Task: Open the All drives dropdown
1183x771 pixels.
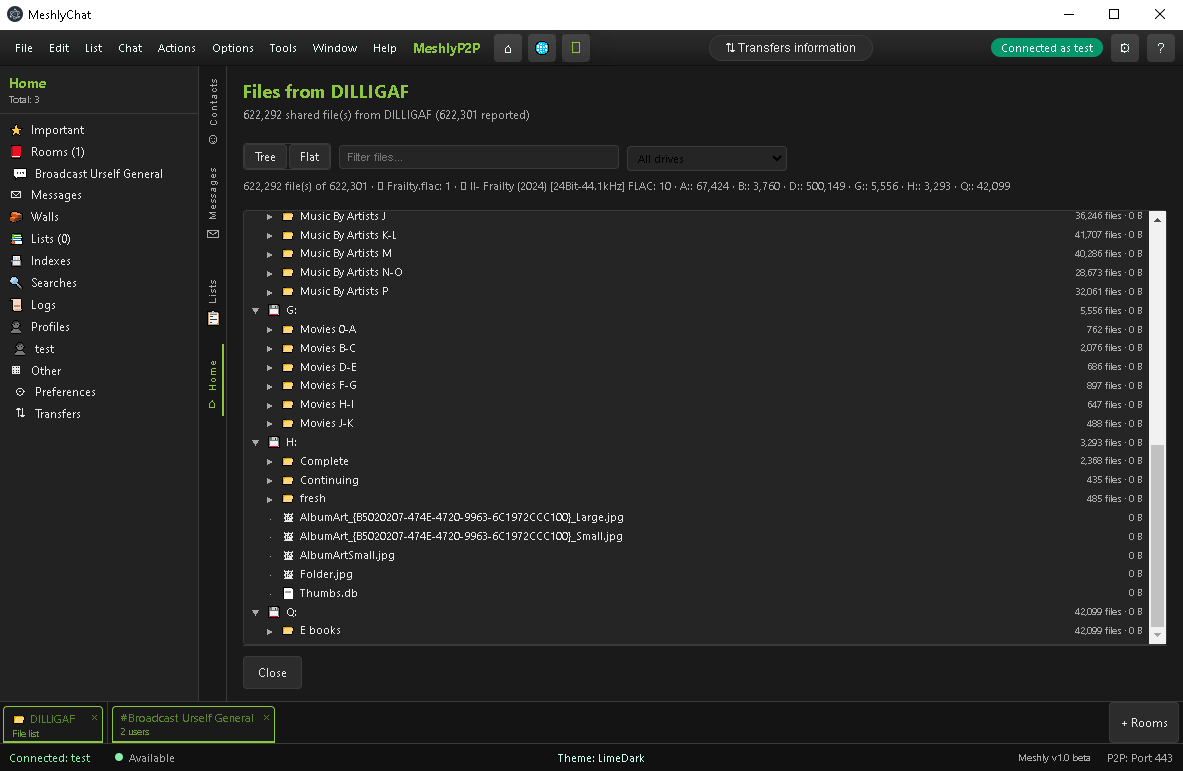Action: (x=707, y=158)
